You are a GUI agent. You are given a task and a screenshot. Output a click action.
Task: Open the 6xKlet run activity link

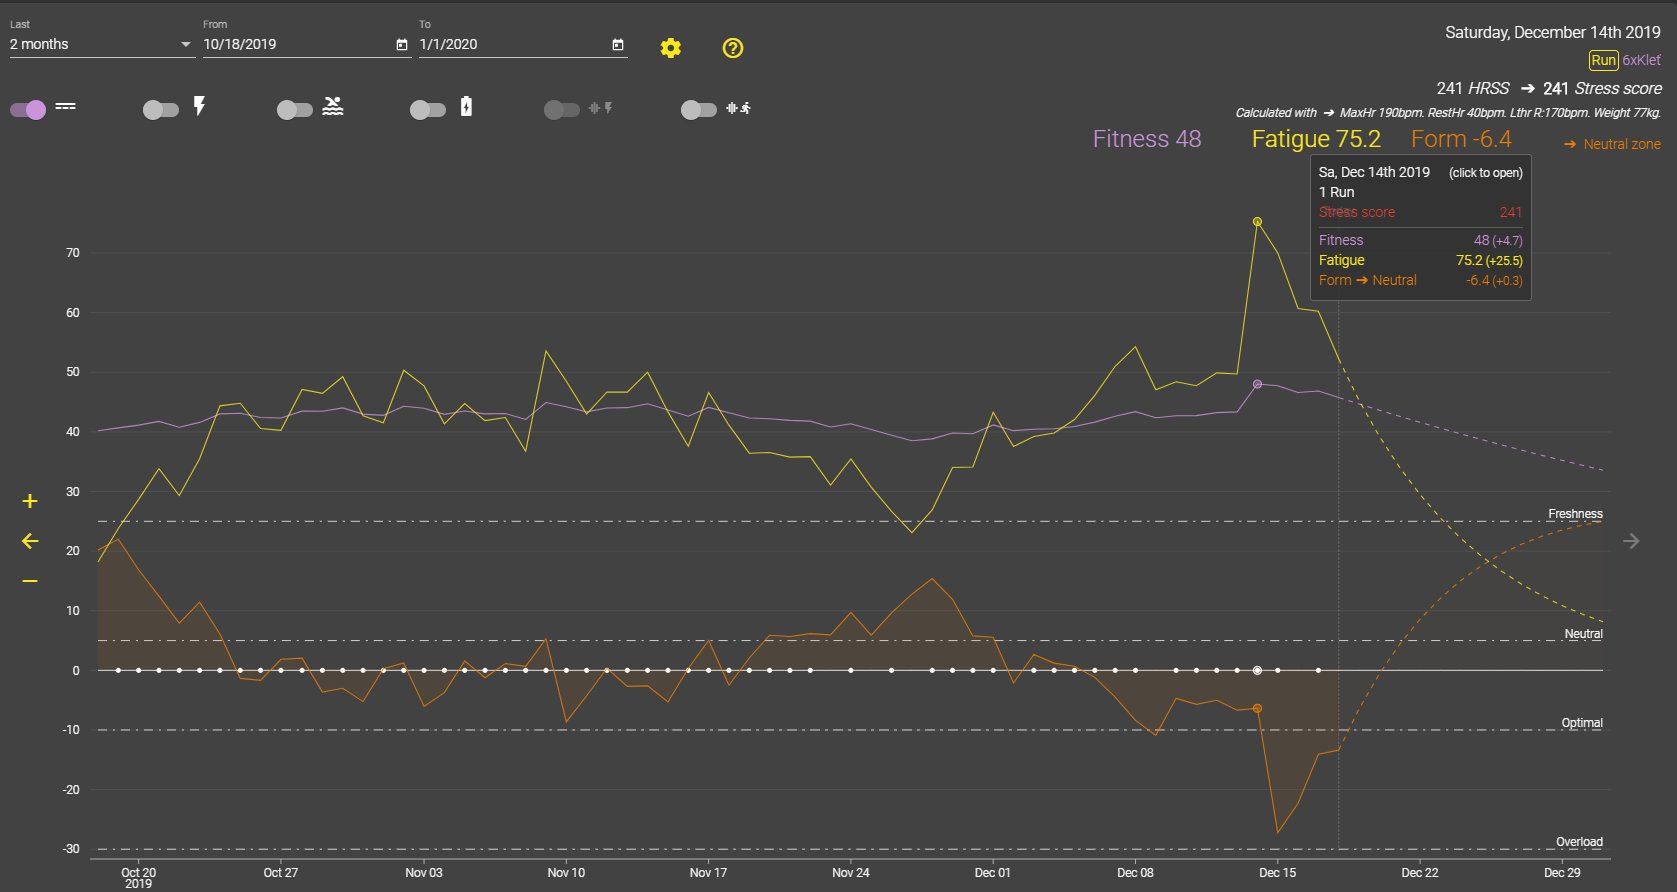(x=1641, y=60)
